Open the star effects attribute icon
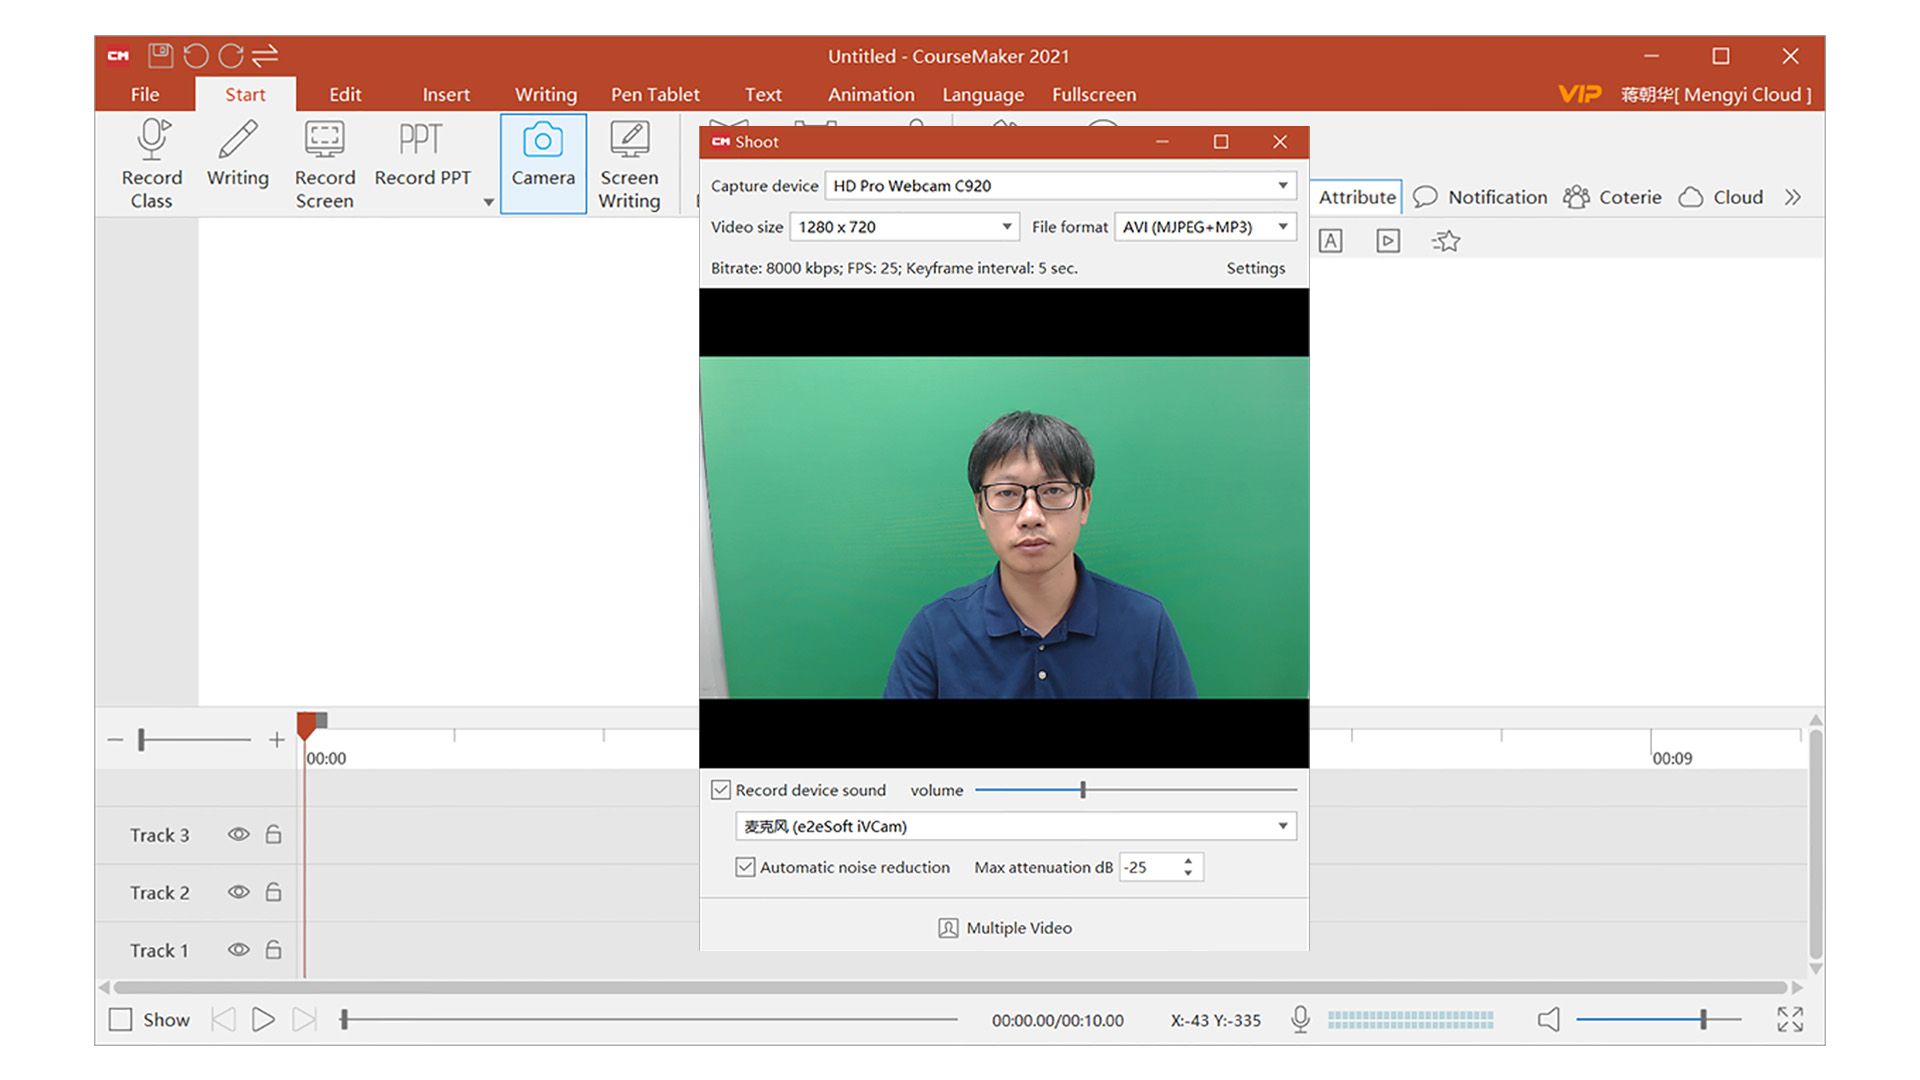This screenshot has width=1920, height=1080. pos(1446,241)
